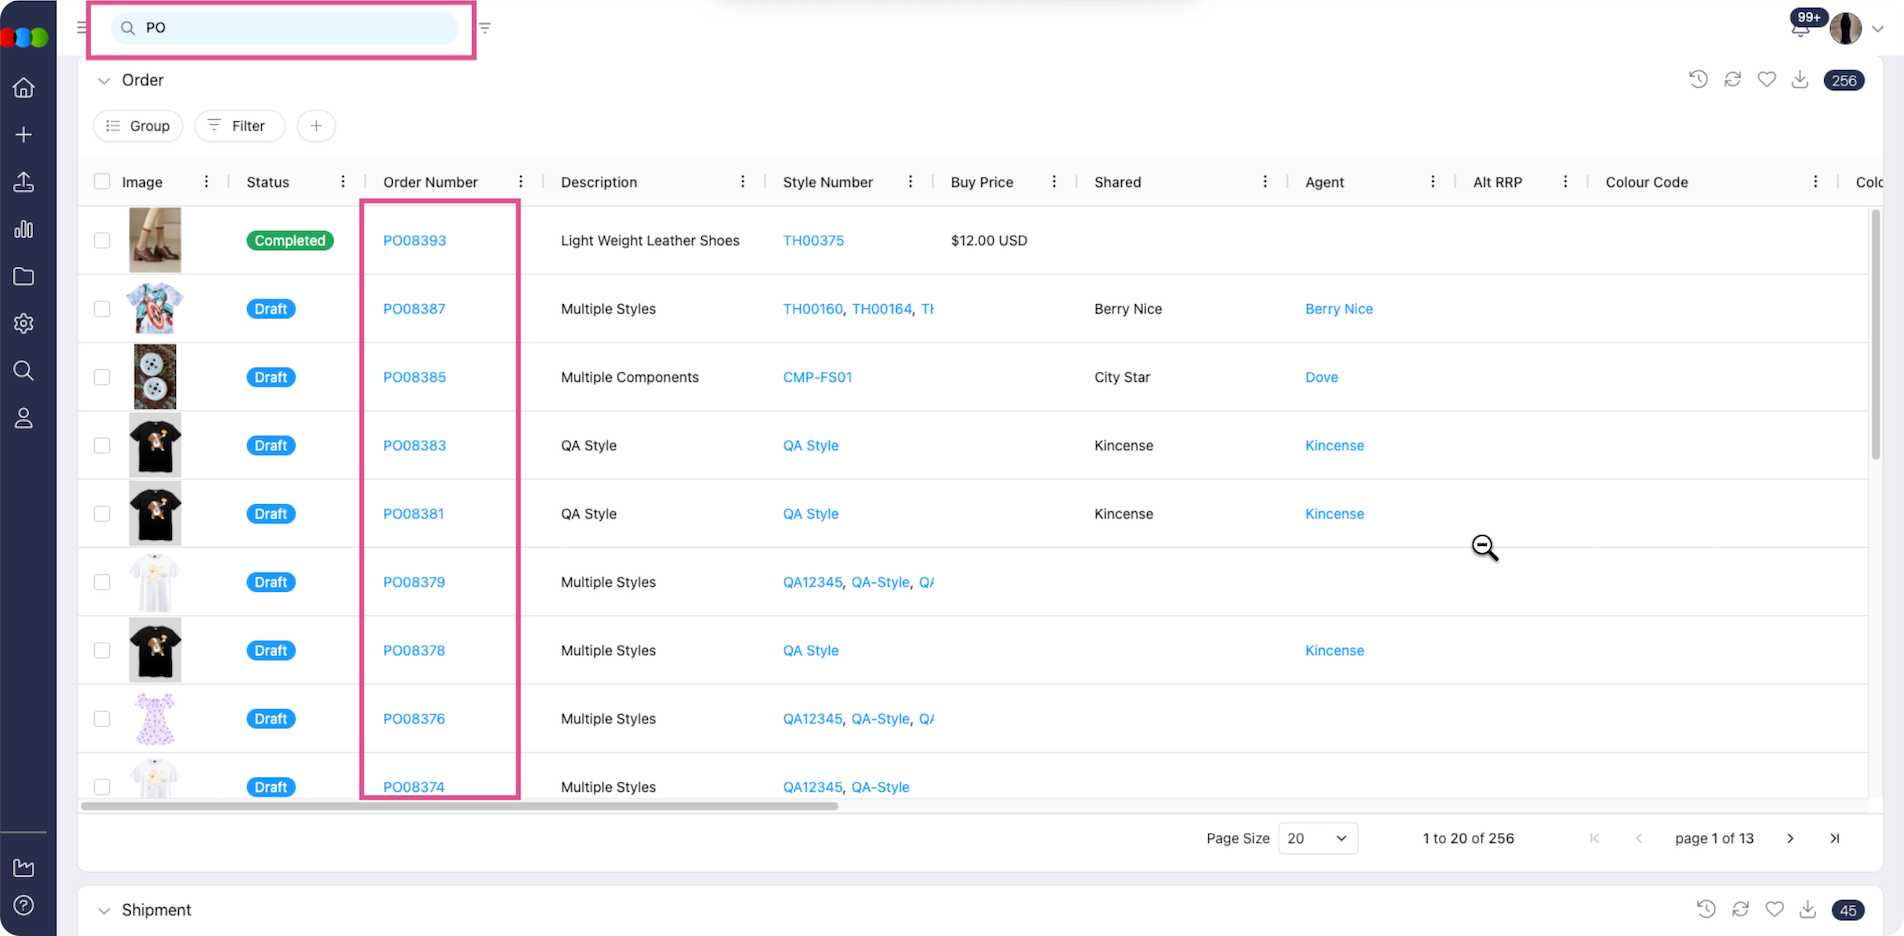Click the notification bell icon
This screenshot has width=1904, height=936.
click(1799, 28)
